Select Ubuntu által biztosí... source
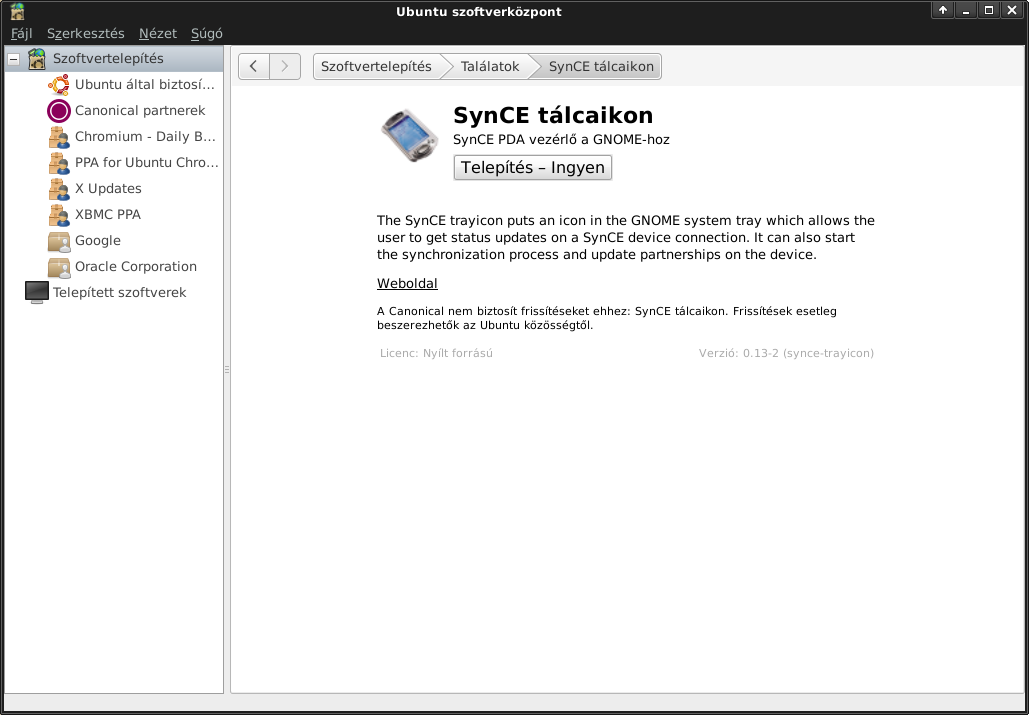The width and height of the screenshot is (1029, 715). pyautogui.click(x=114, y=85)
